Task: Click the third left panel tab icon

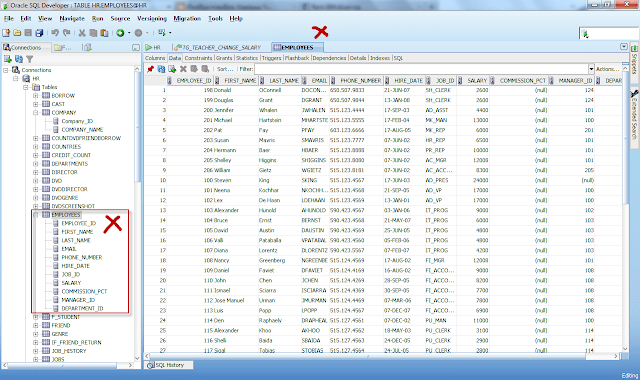Action: (88, 47)
